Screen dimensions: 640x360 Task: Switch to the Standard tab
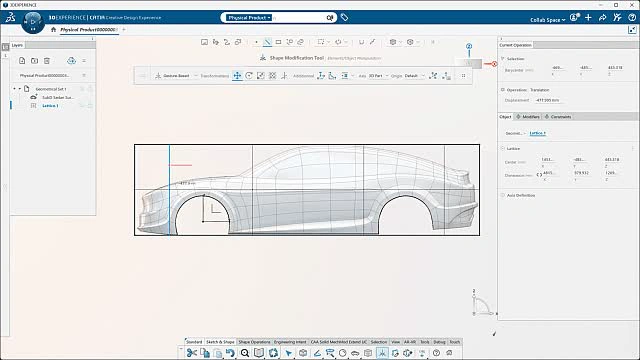[x=194, y=342]
